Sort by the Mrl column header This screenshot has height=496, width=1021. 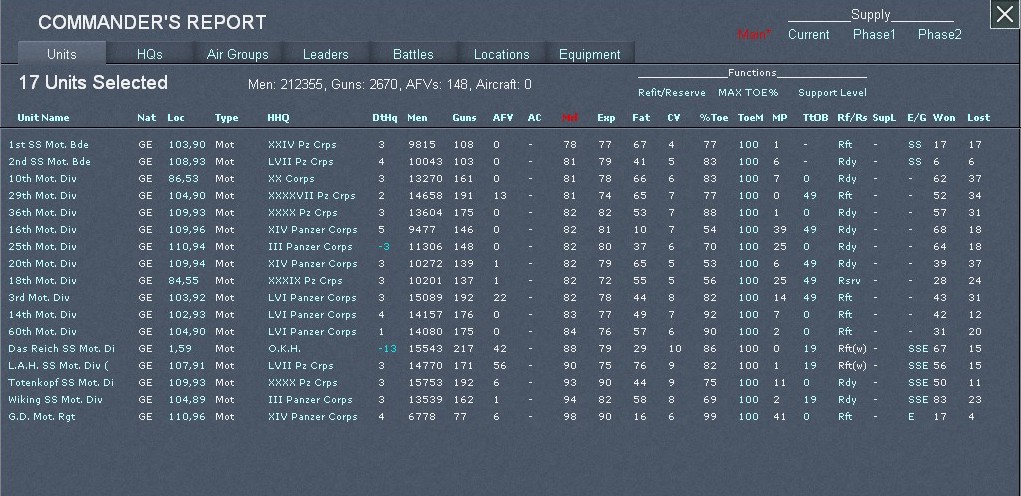[x=570, y=118]
